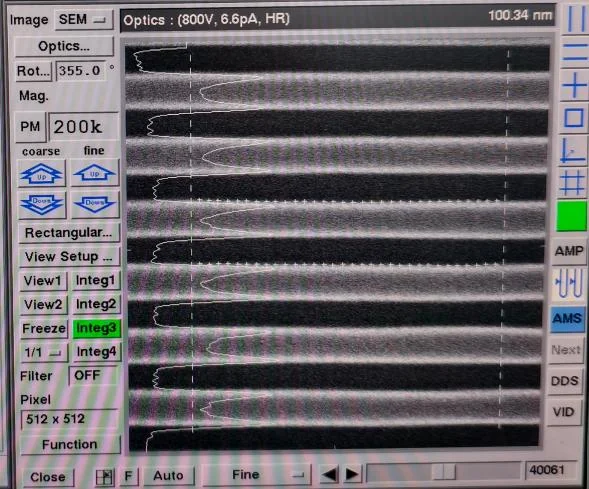
Task: Click the focus slider thumb
Action: 444,471
